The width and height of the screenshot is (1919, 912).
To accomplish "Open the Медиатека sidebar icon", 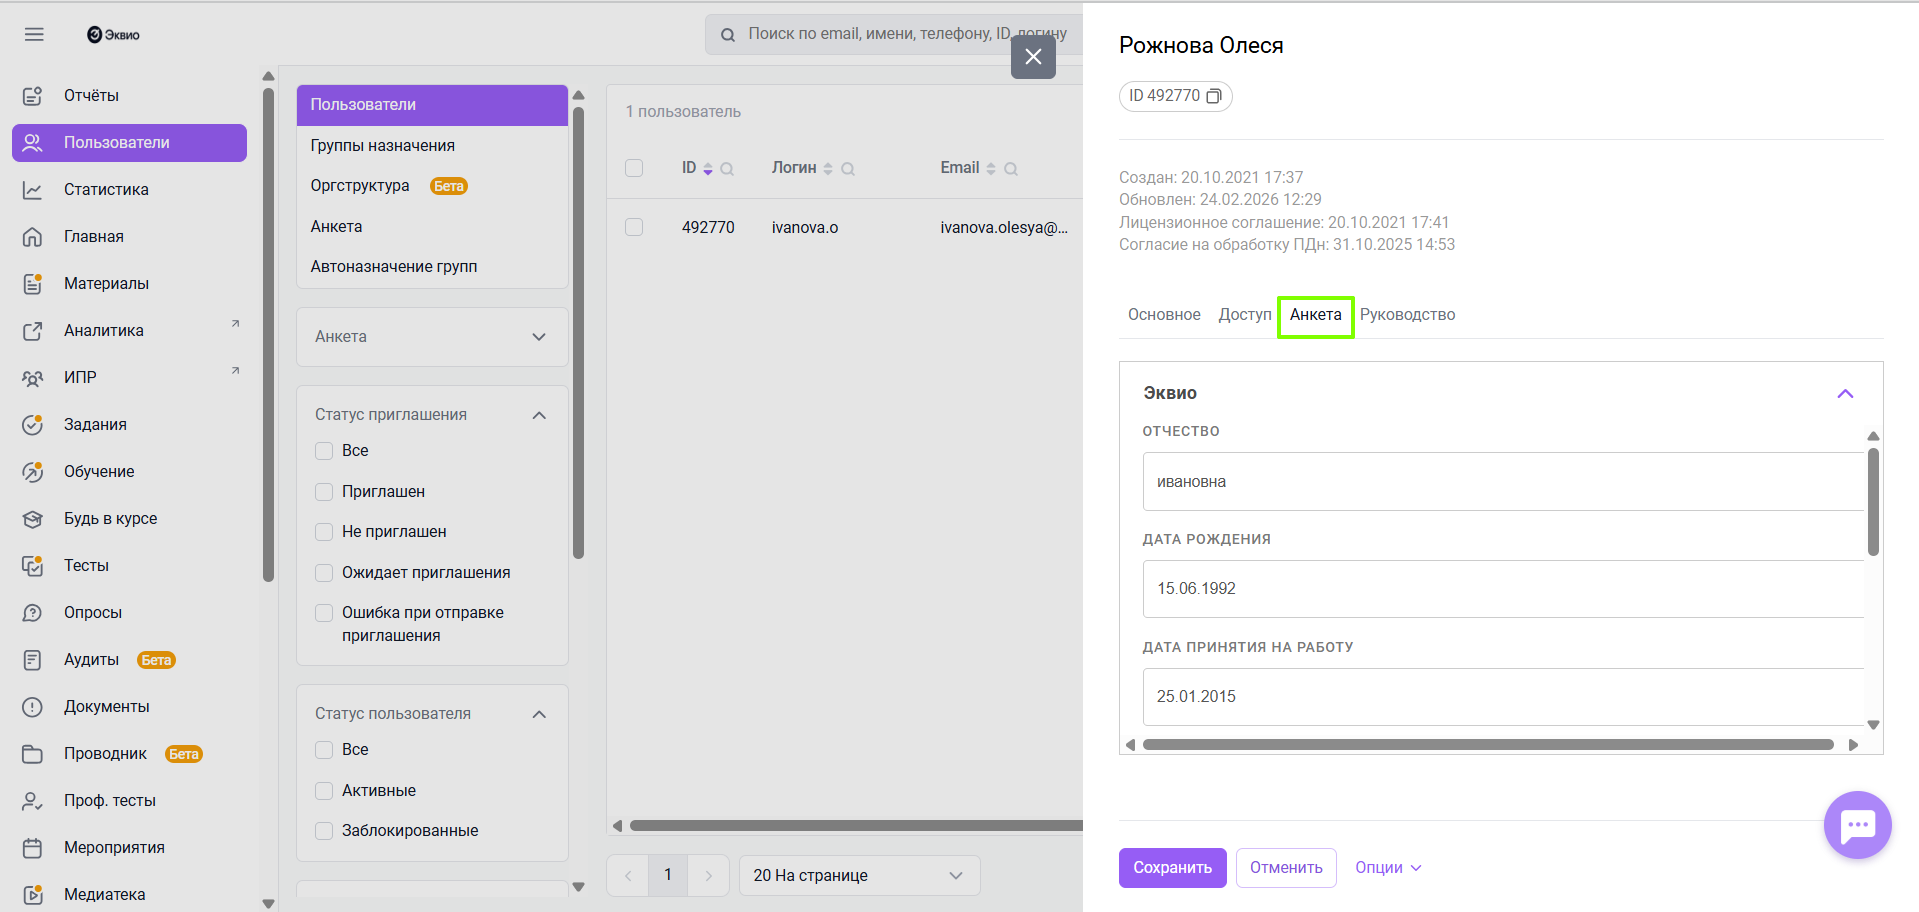I will [x=33, y=895].
